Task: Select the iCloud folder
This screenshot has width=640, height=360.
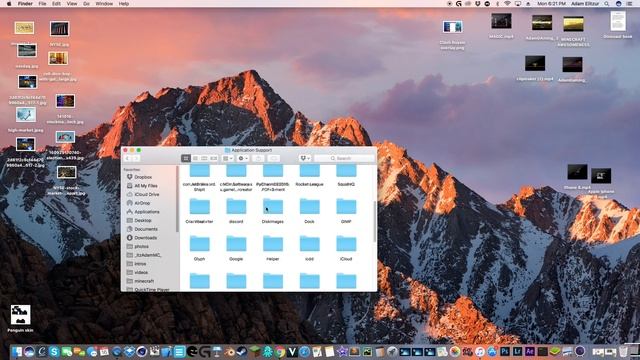Action: [346, 244]
